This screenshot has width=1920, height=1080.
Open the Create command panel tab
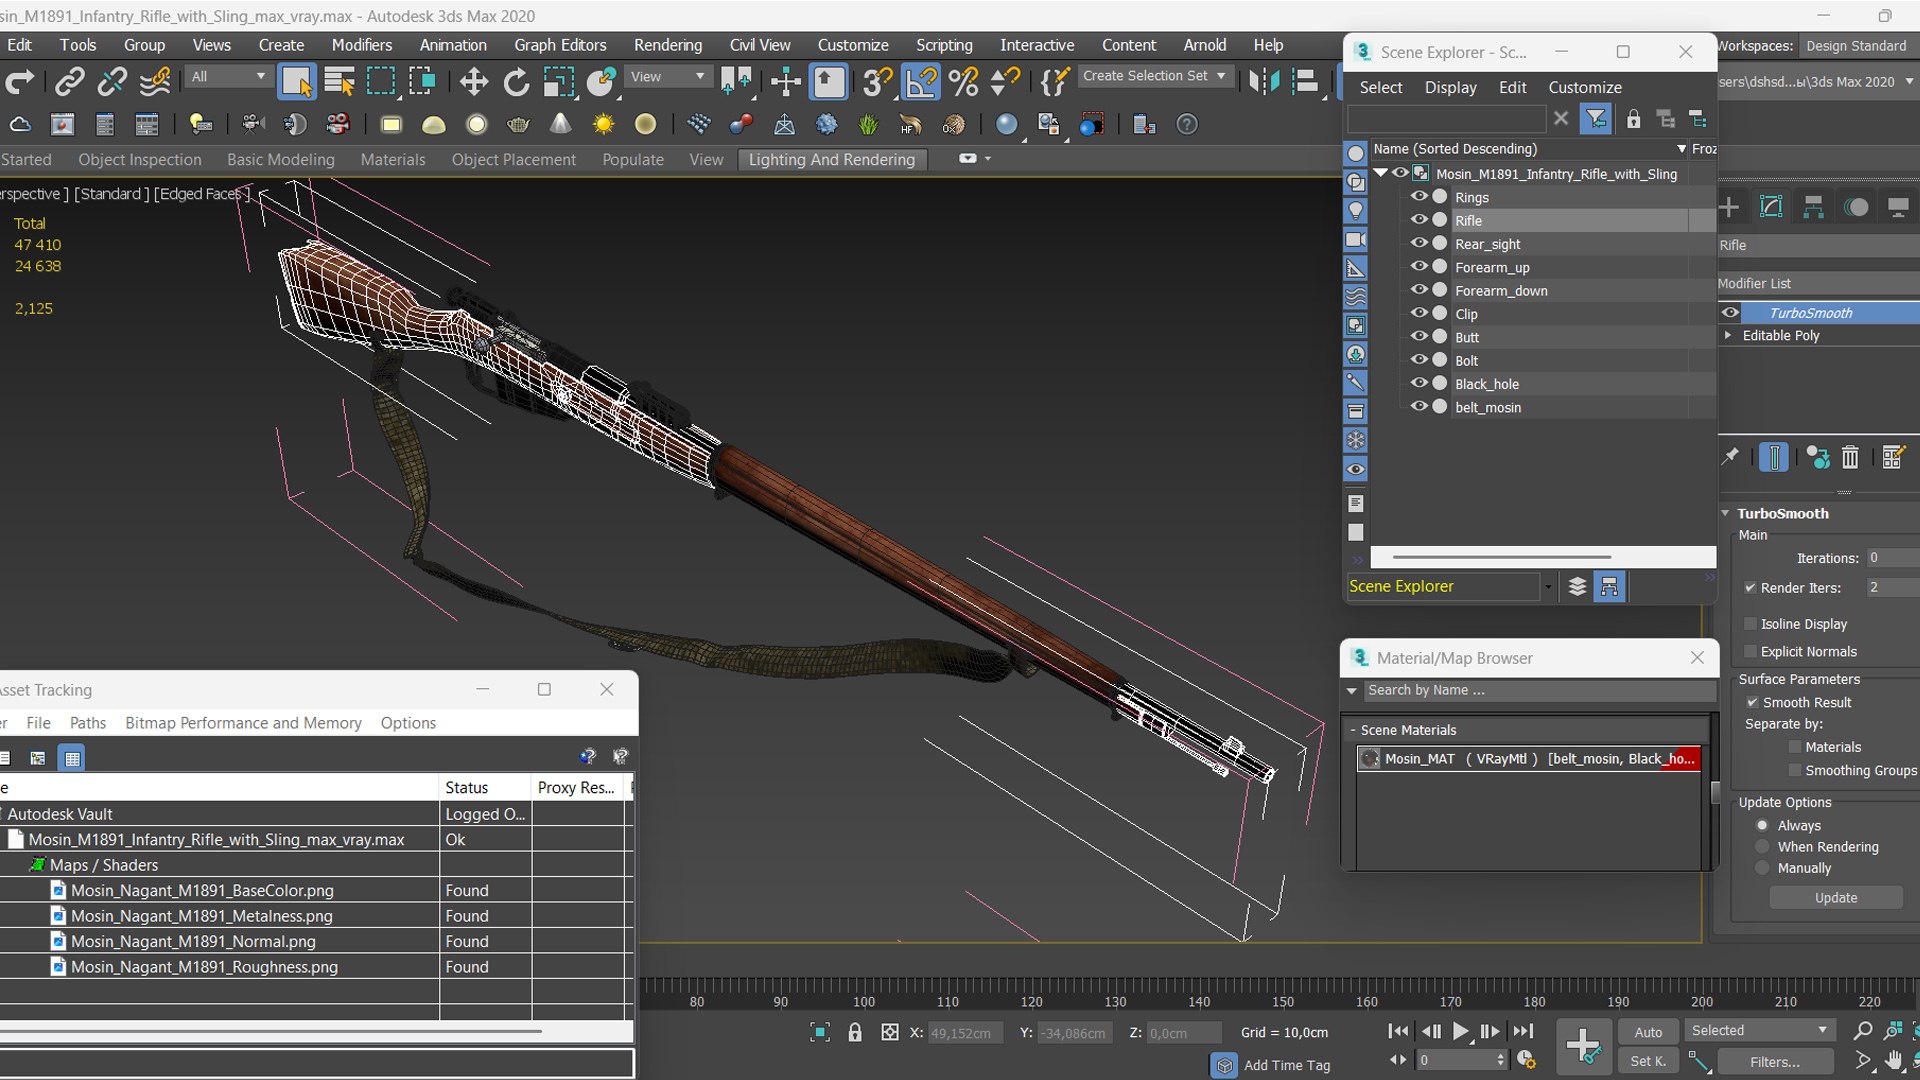coord(1729,207)
